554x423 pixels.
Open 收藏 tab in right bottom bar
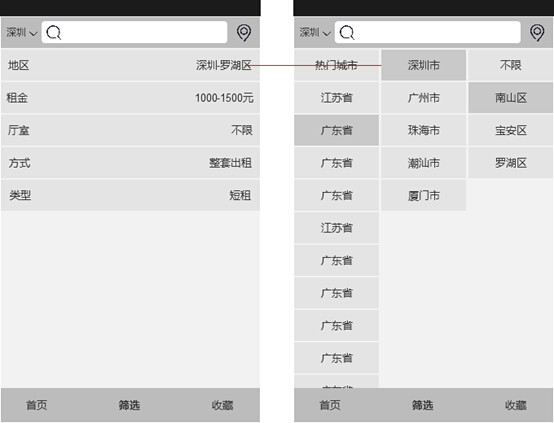pos(515,405)
